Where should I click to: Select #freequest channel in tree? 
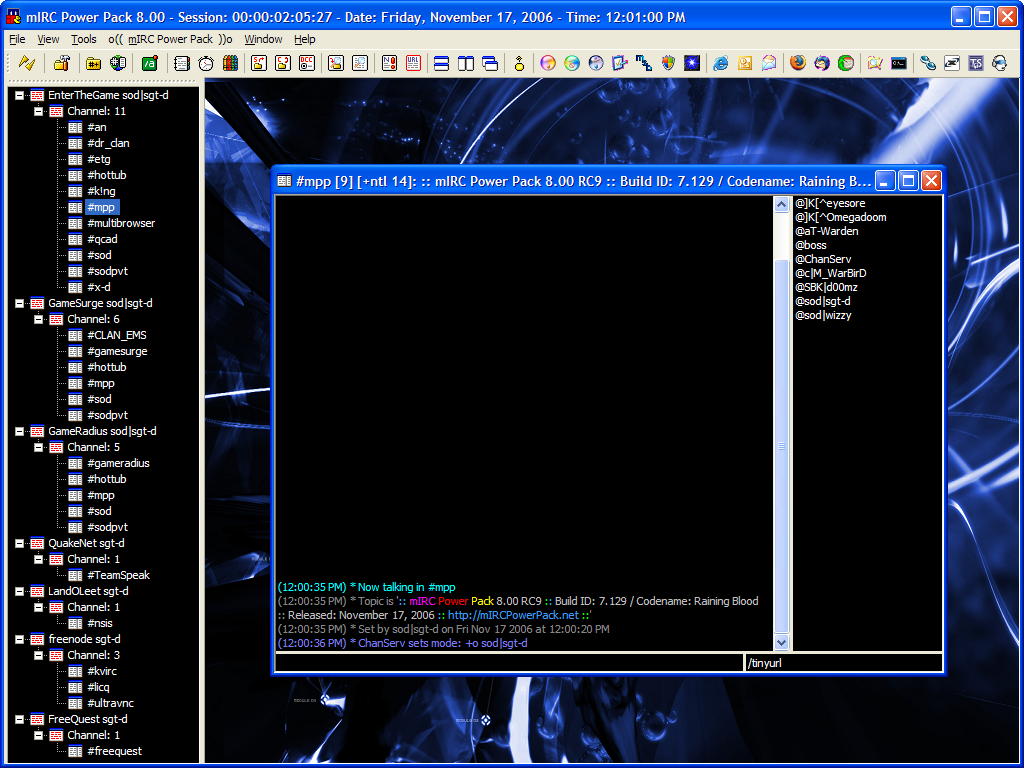[x=114, y=751]
